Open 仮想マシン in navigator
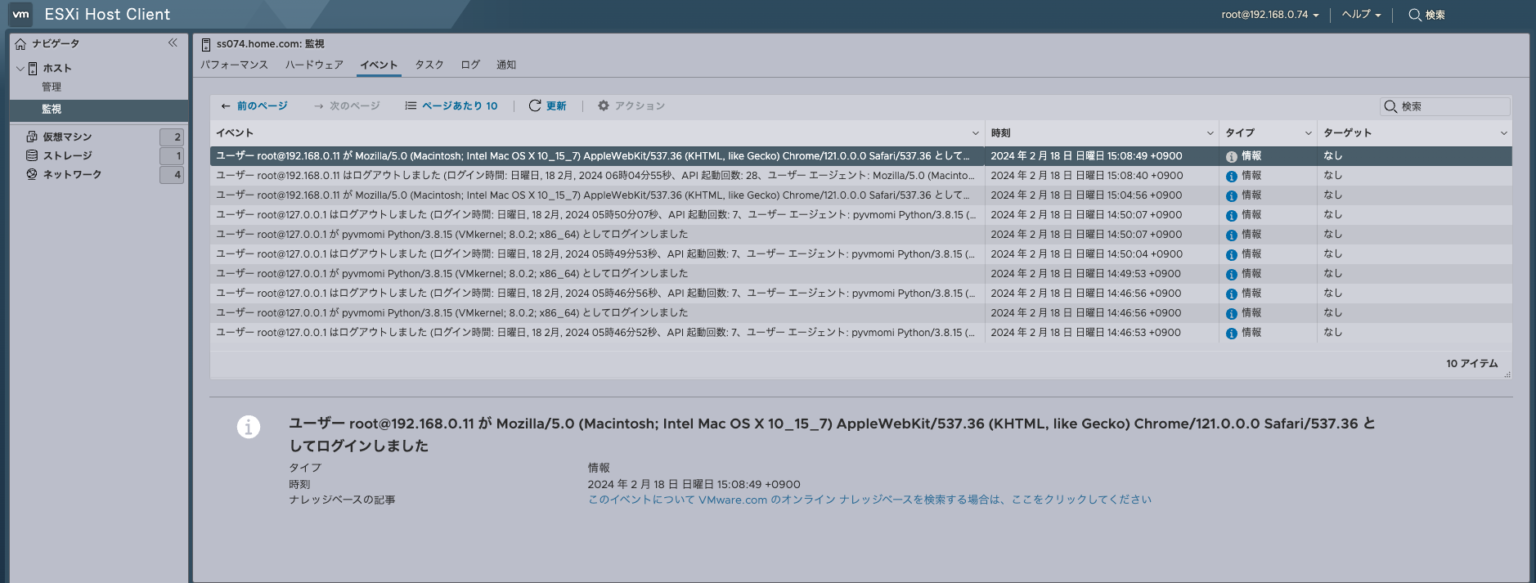Image resolution: width=1536 pixels, height=583 pixels. click(x=67, y=137)
